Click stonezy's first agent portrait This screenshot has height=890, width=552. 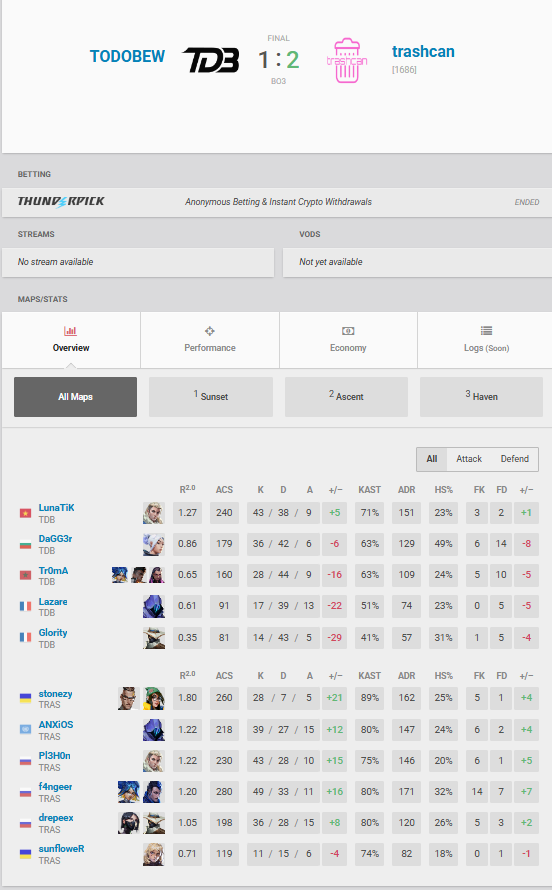click(x=129, y=699)
